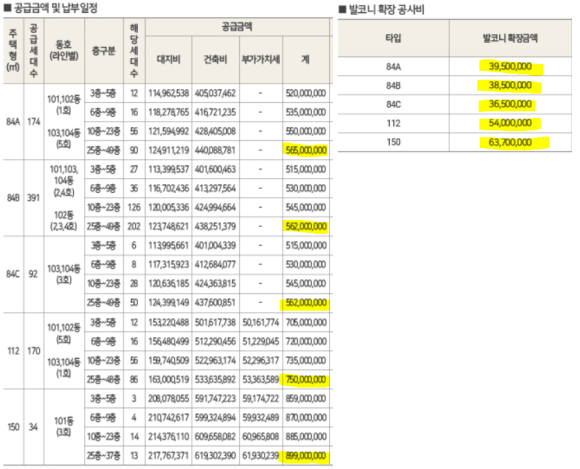Click land cost value 114,962,538
Image resolution: width=580 pixels, height=469 pixels.
point(169,93)
